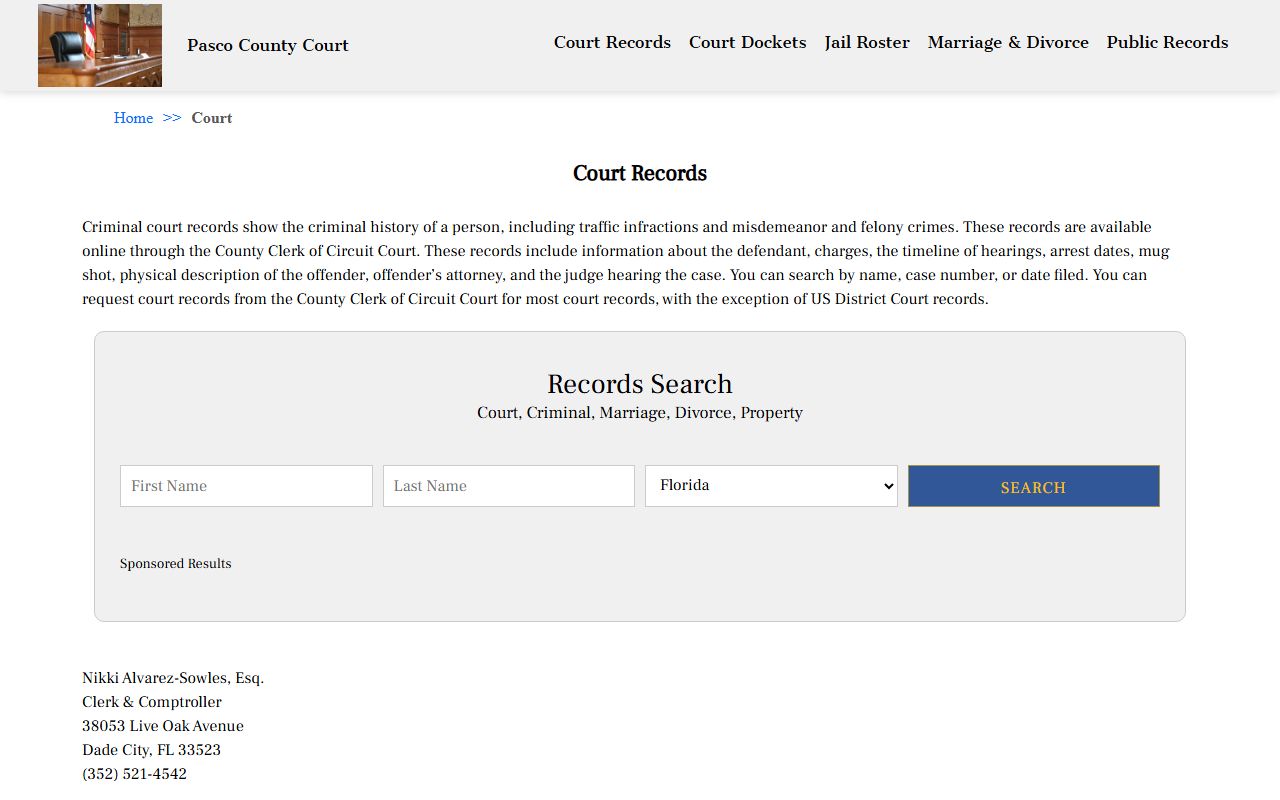Select Marriage & Divorce in the navigation
1280x800 pixels.
pyautogui.click(x=1008, y=42)
